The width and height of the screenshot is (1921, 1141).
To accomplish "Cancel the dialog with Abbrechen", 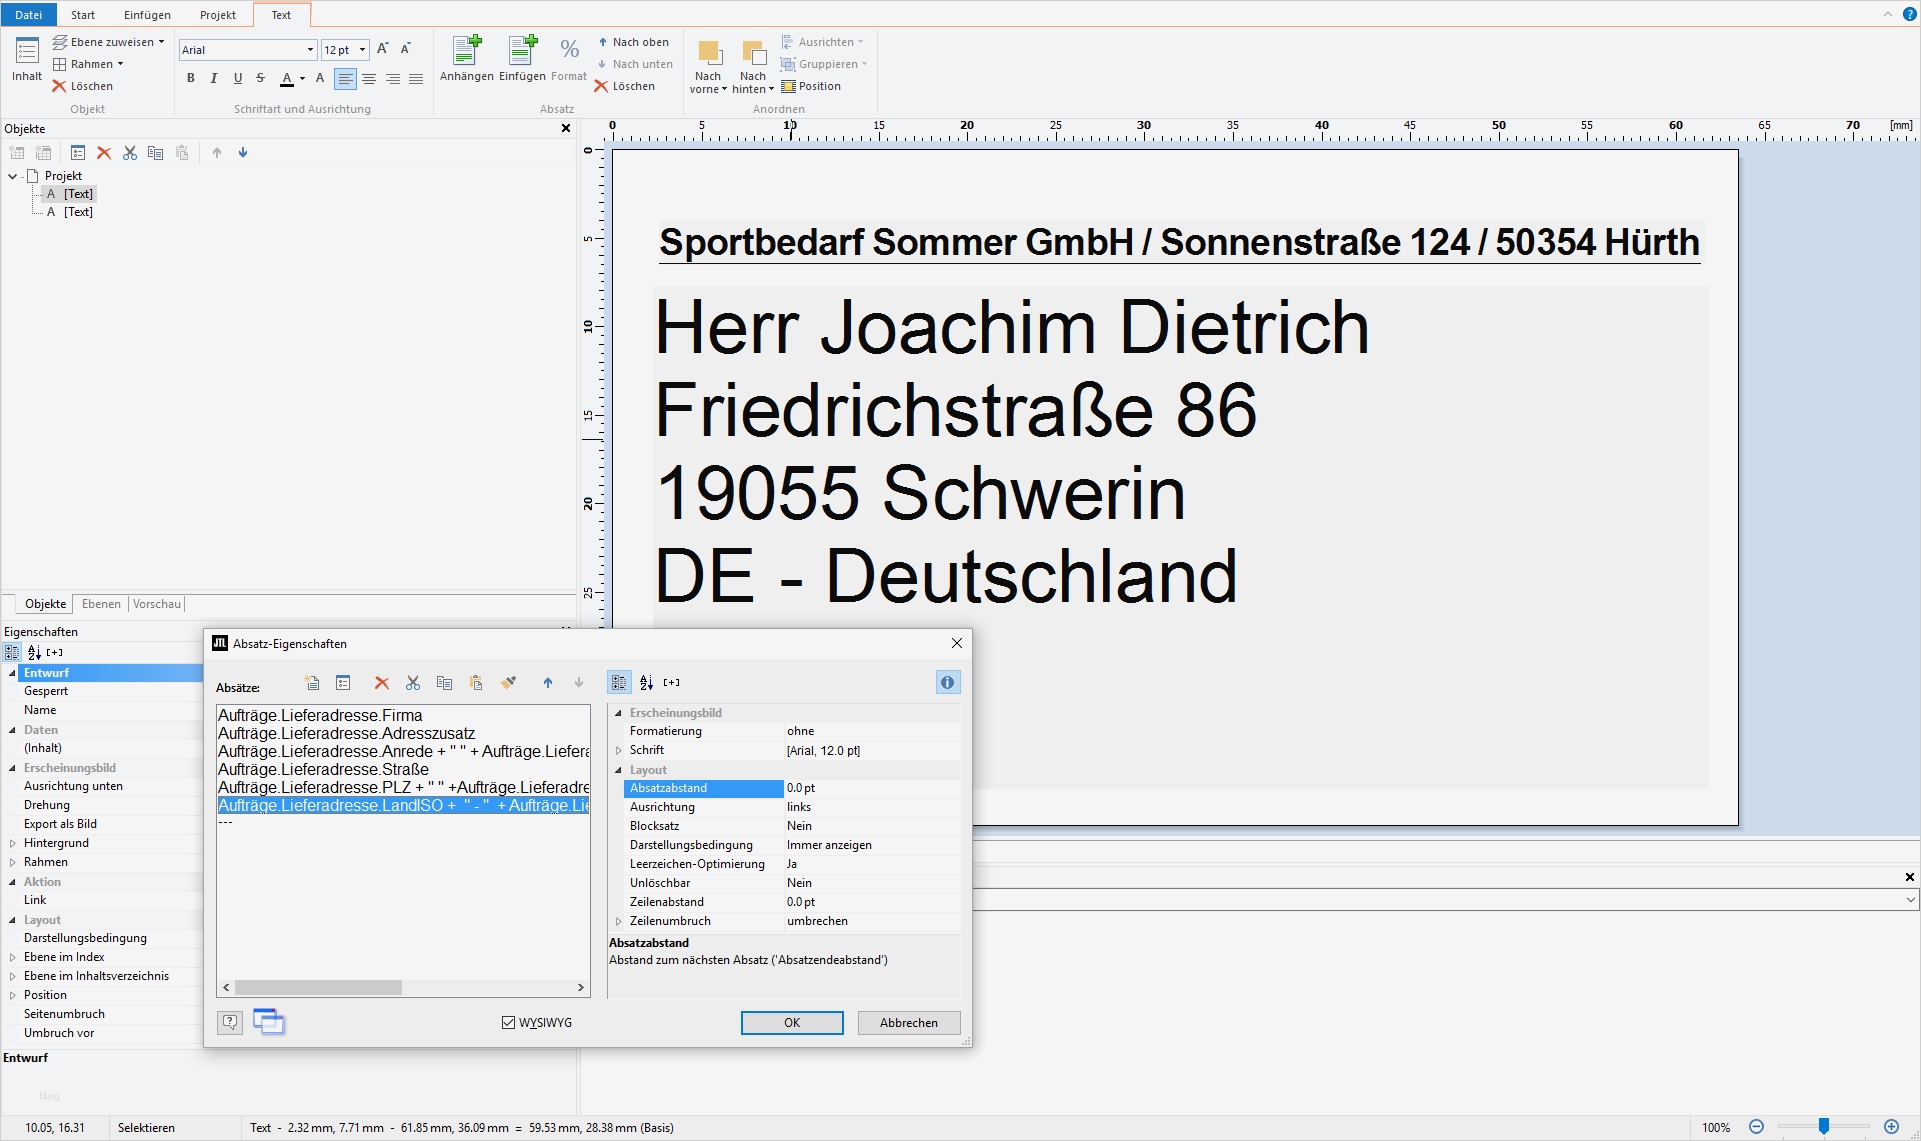I will click(907, 1022).
